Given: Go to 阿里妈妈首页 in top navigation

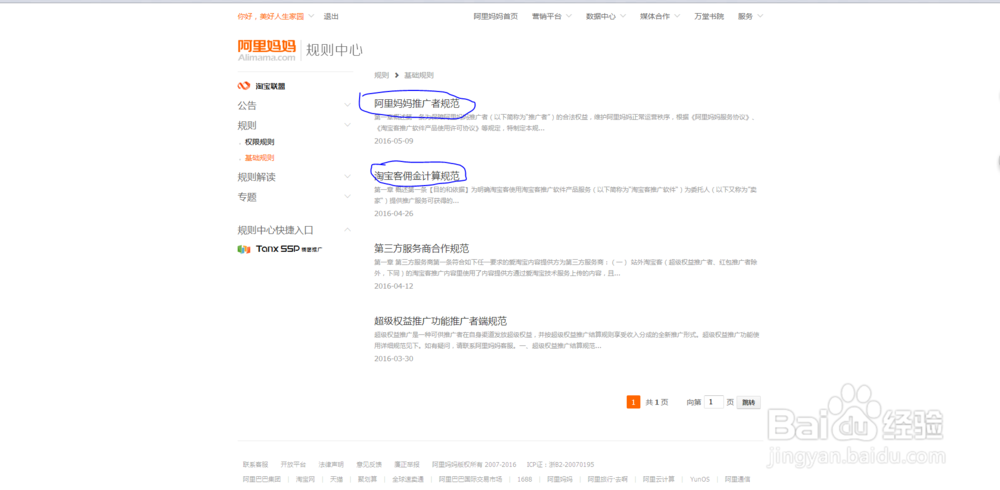Looking at the screenshot, I should click(496, 17).
